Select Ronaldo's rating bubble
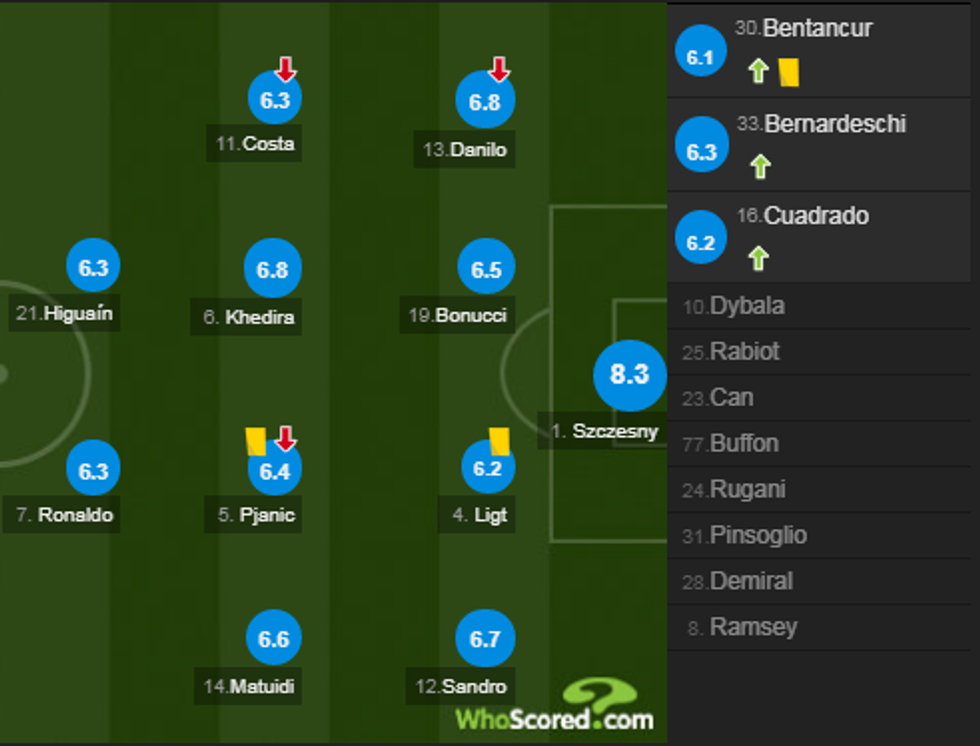Viewport: 980px width, 746px height. tap(92, 467)
